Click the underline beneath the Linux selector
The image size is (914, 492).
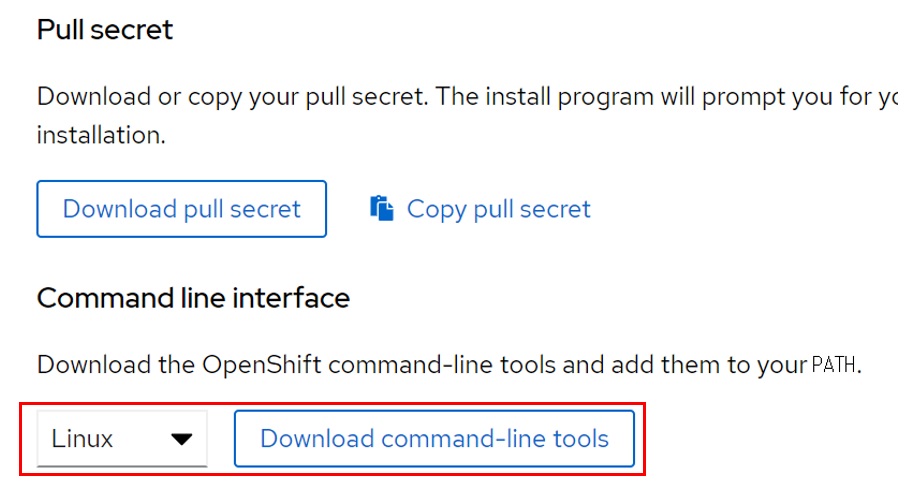(122, 465)
